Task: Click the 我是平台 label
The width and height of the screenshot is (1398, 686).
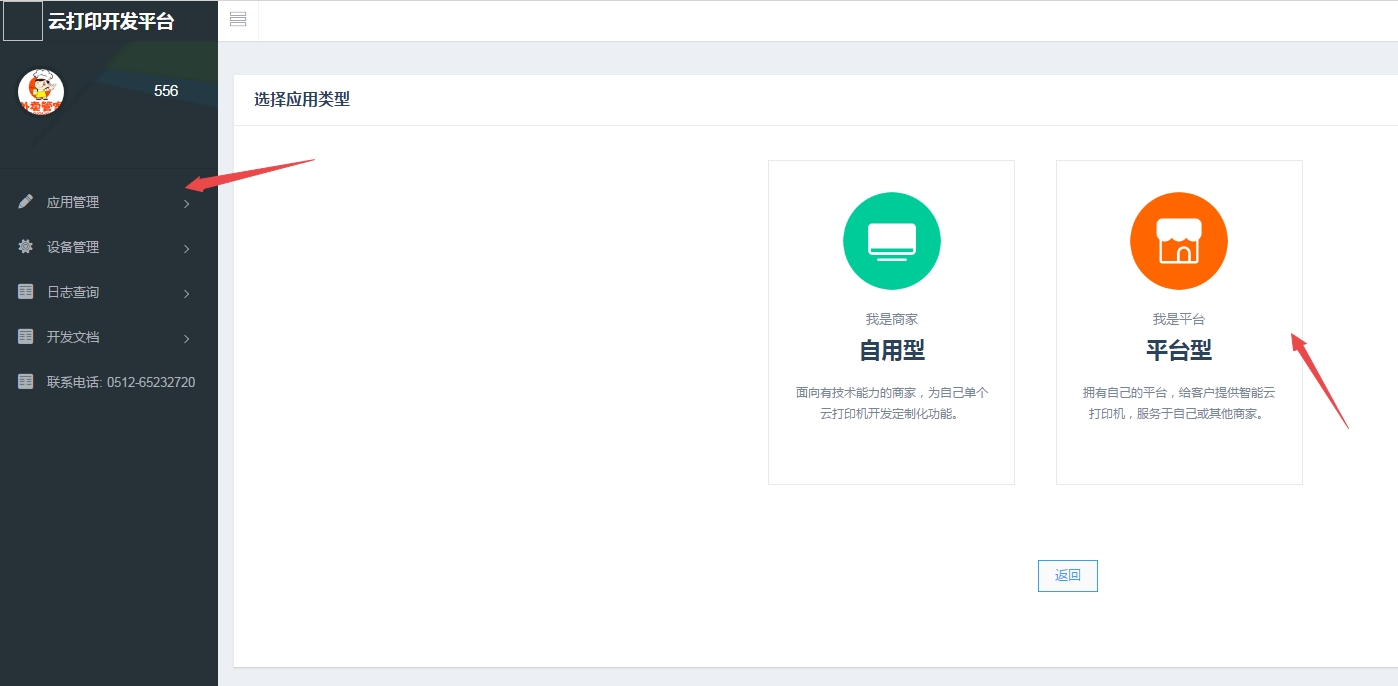Action: [x=1179, y=320]
